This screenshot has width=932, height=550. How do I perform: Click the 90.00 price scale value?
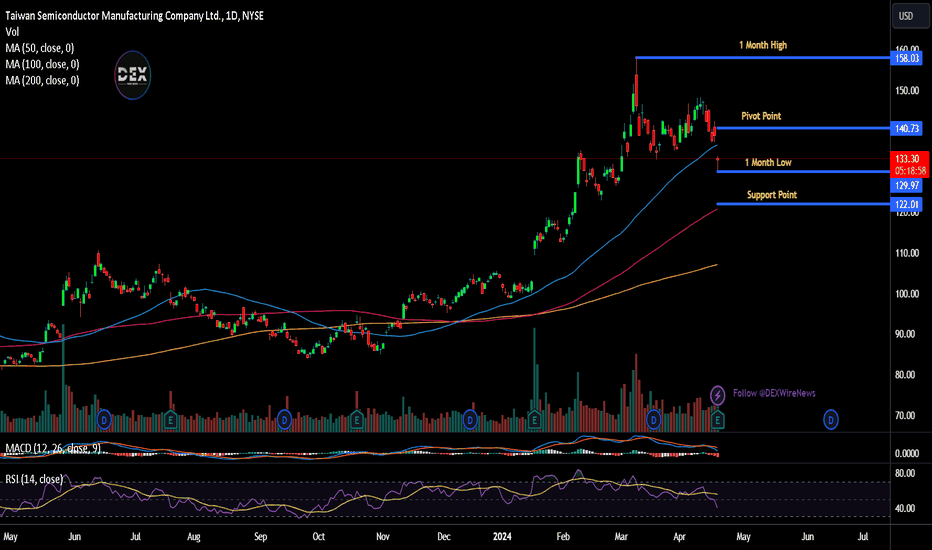(907, 334)
